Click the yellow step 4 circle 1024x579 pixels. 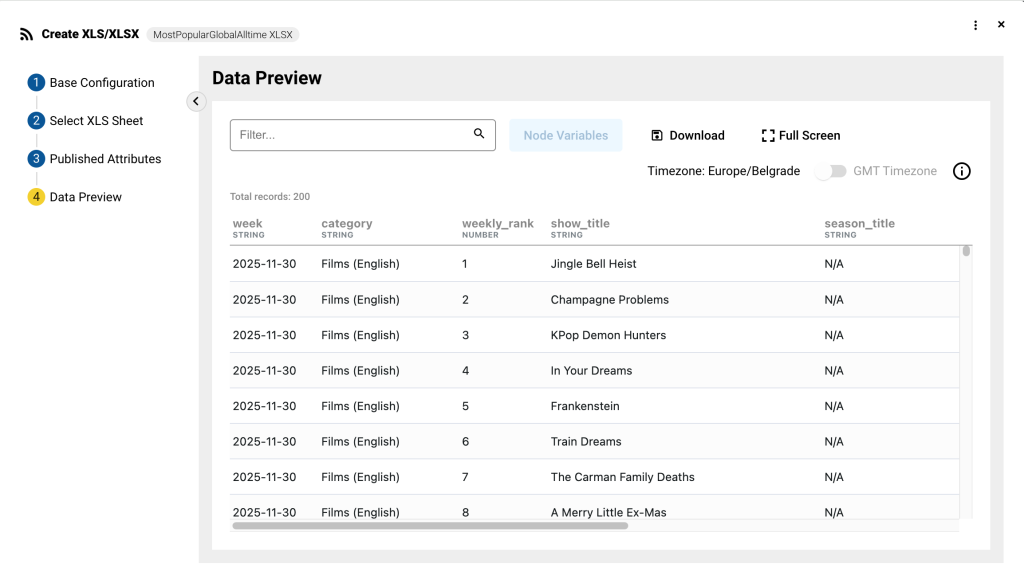point(36,197)
